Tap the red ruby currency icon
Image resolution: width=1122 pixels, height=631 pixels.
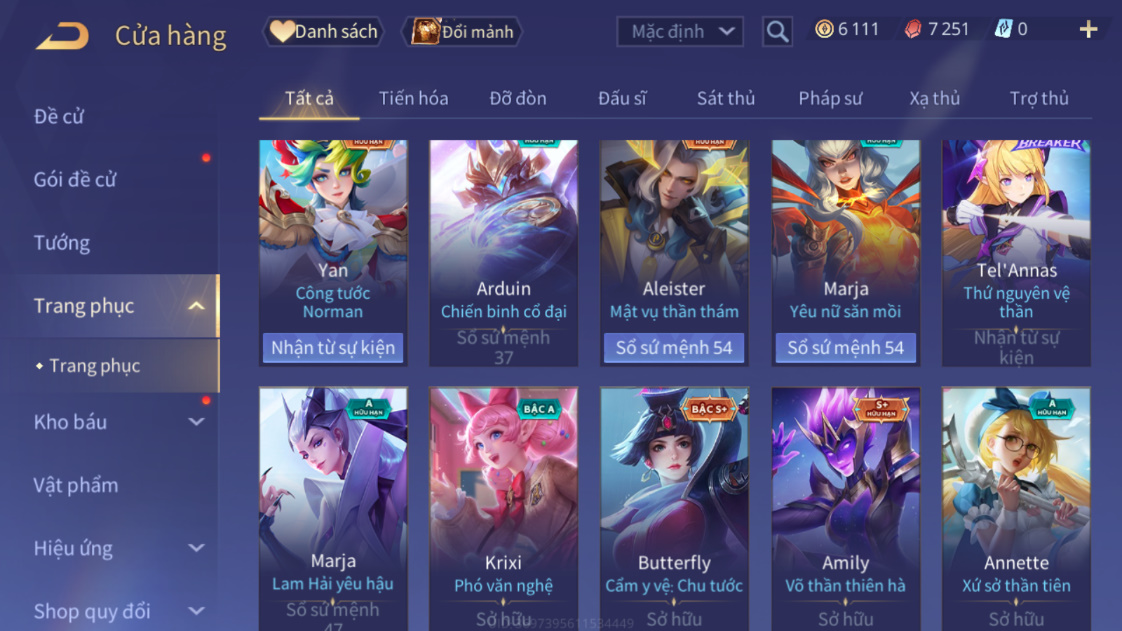pos(913,29)
